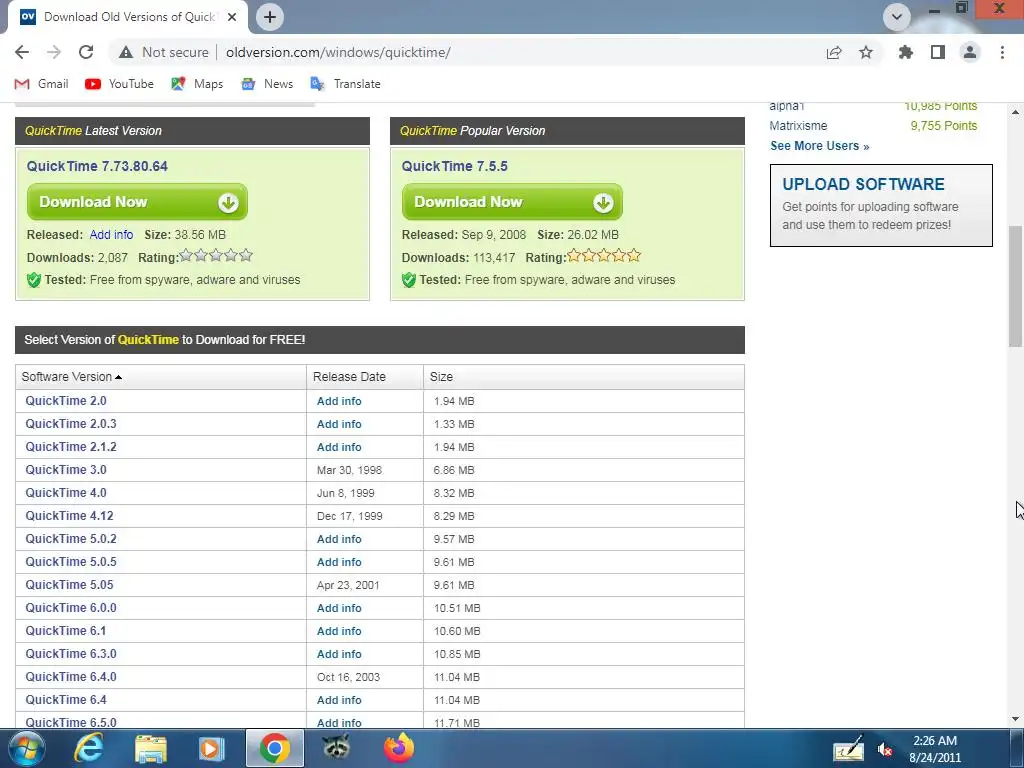Download QuickTime 7.5.5 with Download Now

(x=512, y=202)
